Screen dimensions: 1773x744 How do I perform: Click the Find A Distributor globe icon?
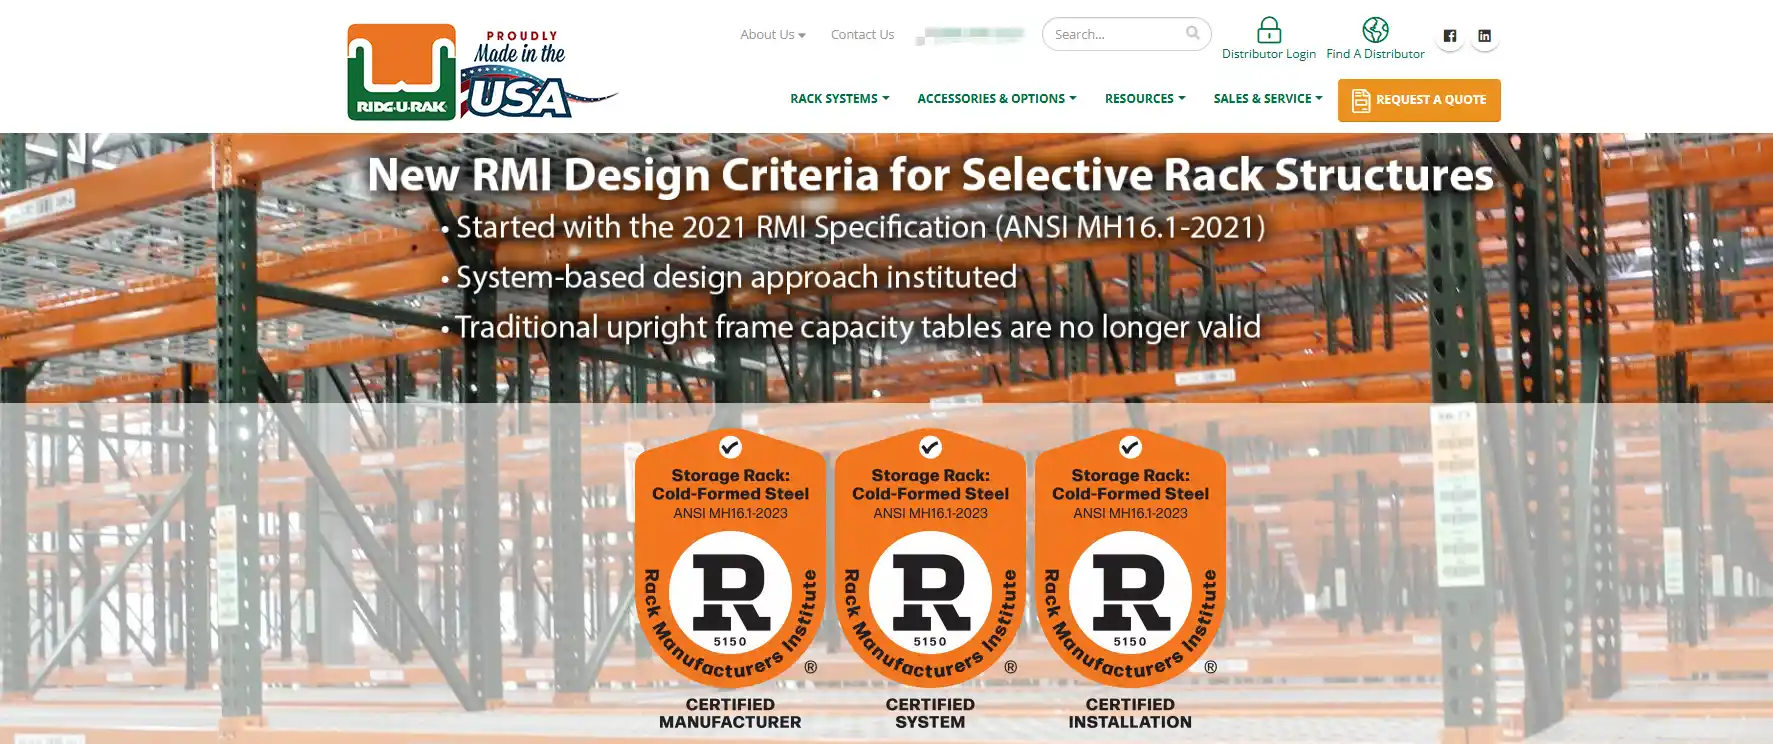[x=1375, y=29]
